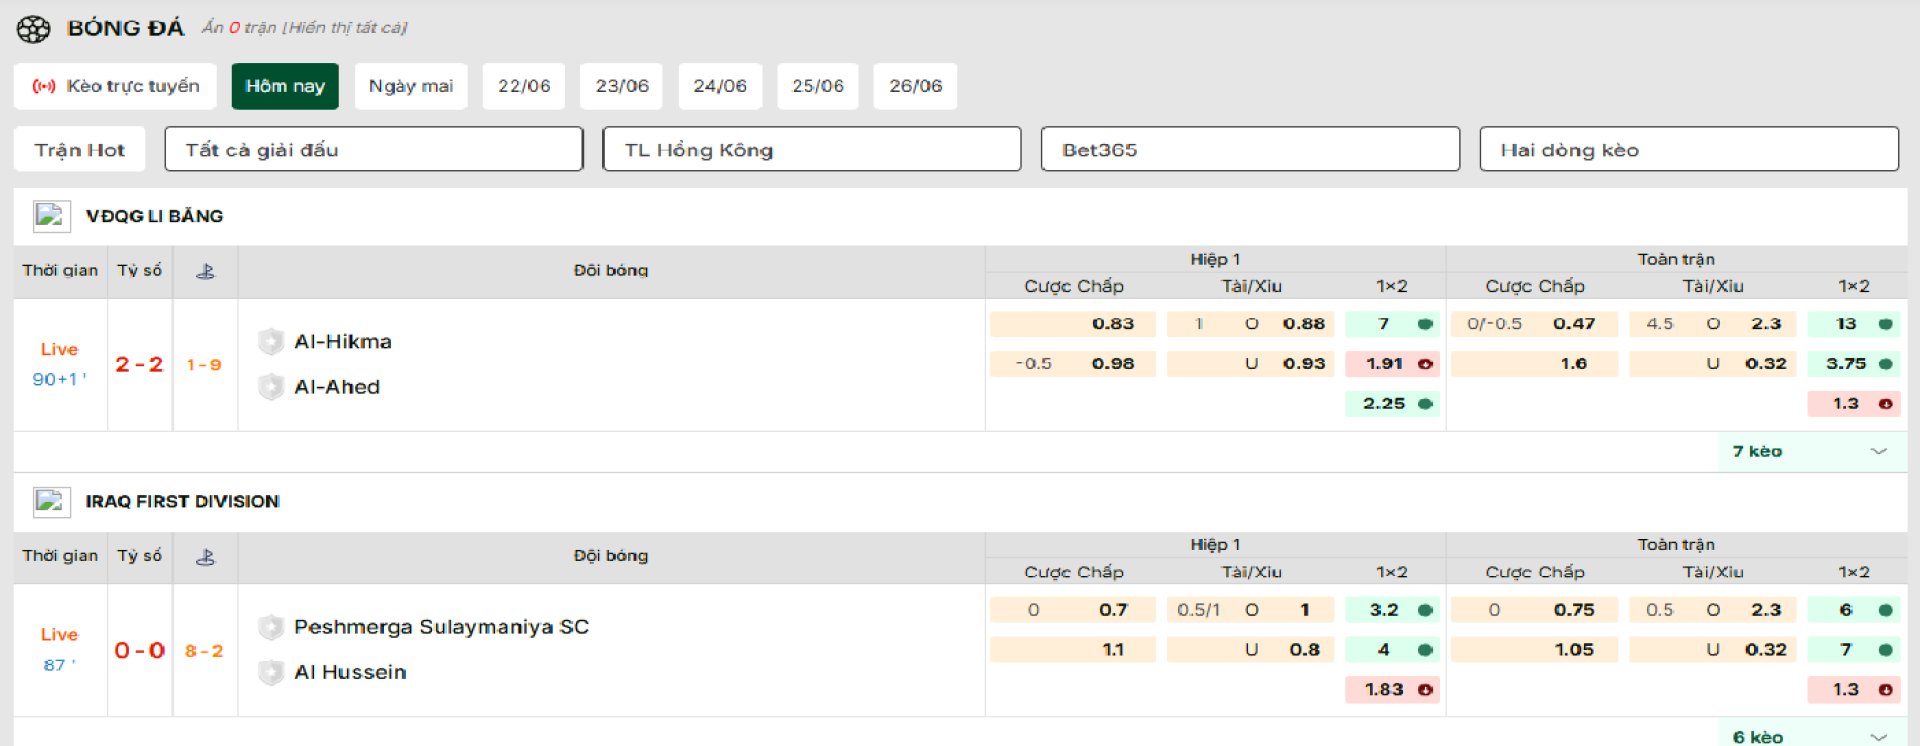Click the IRAQ FIRST DIVISION league title

(183, 501)
